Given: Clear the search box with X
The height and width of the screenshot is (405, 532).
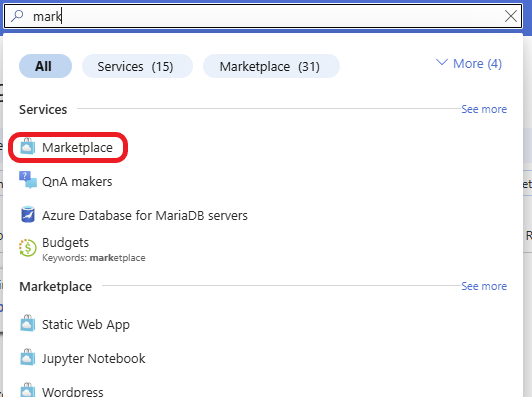Looking at the screenshot, I should [x=511, y=16].
